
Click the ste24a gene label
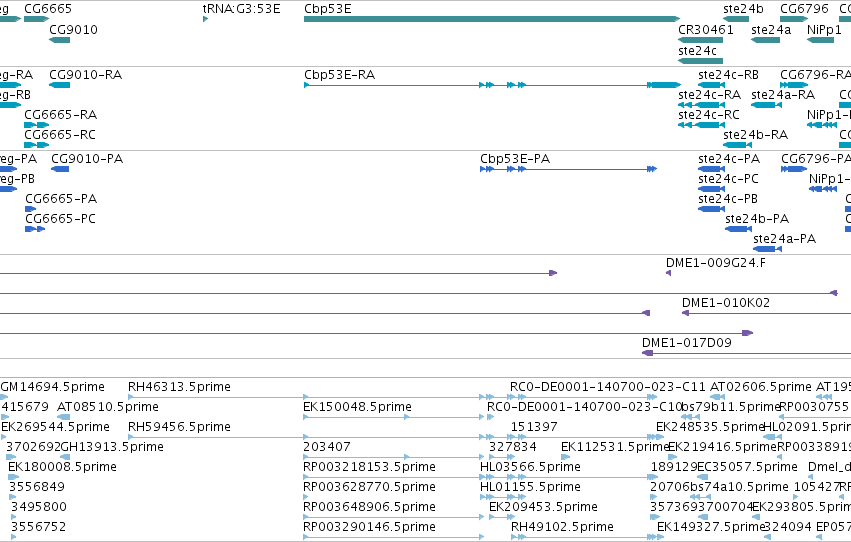pyautogui.click(x=771, y=30)
